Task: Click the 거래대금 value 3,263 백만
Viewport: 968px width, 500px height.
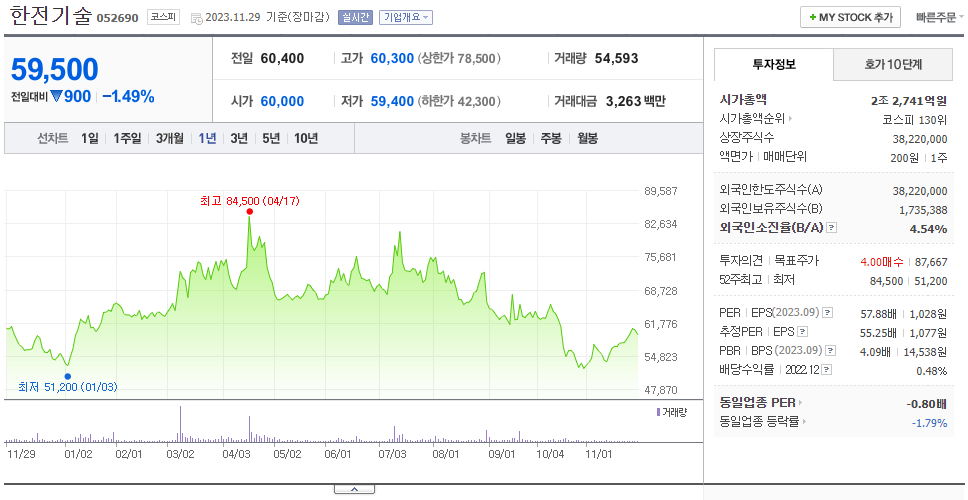Action: click(635, 101)
